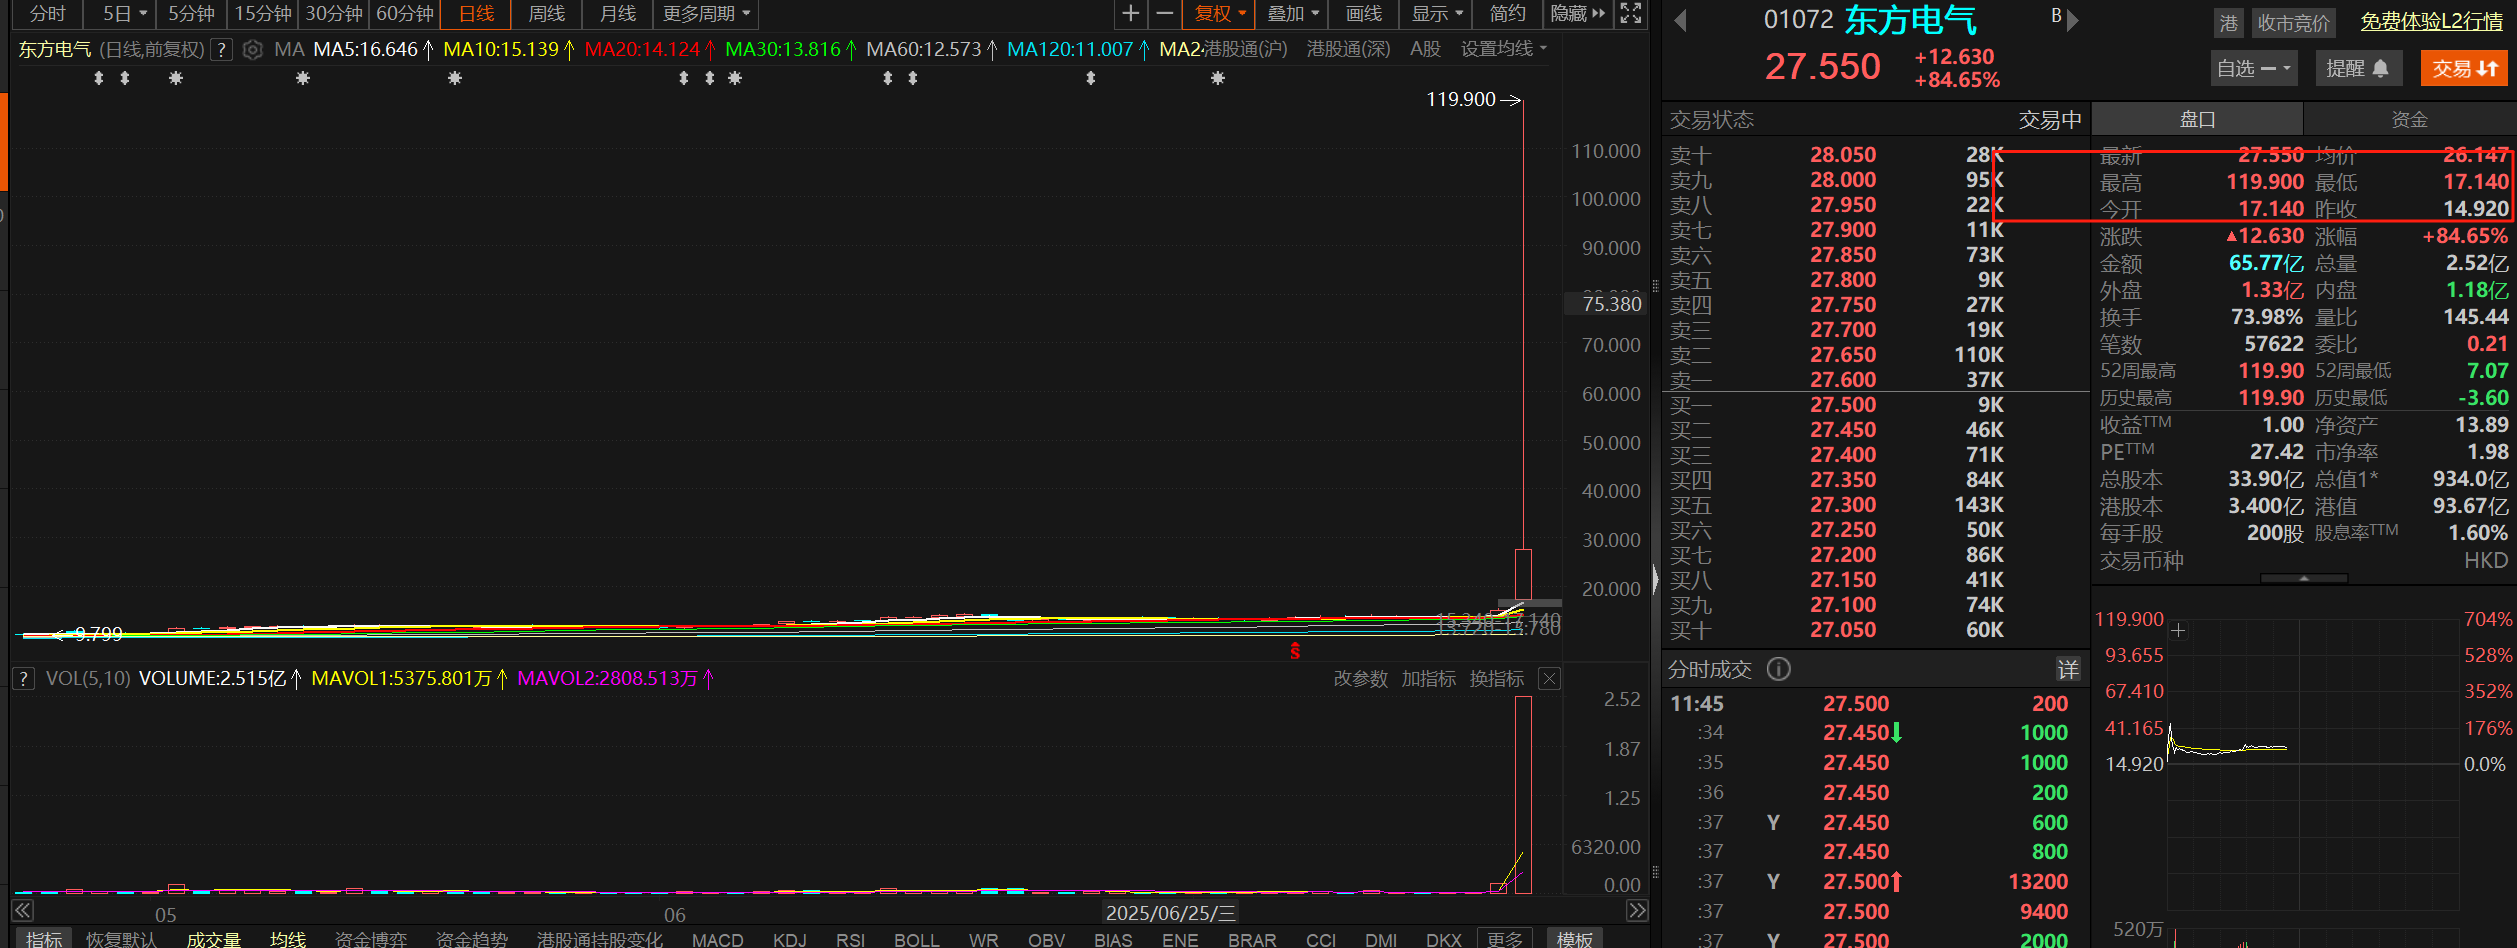
Task: Click 改参数 to edit parameters
Action: tap(1360, 679)
